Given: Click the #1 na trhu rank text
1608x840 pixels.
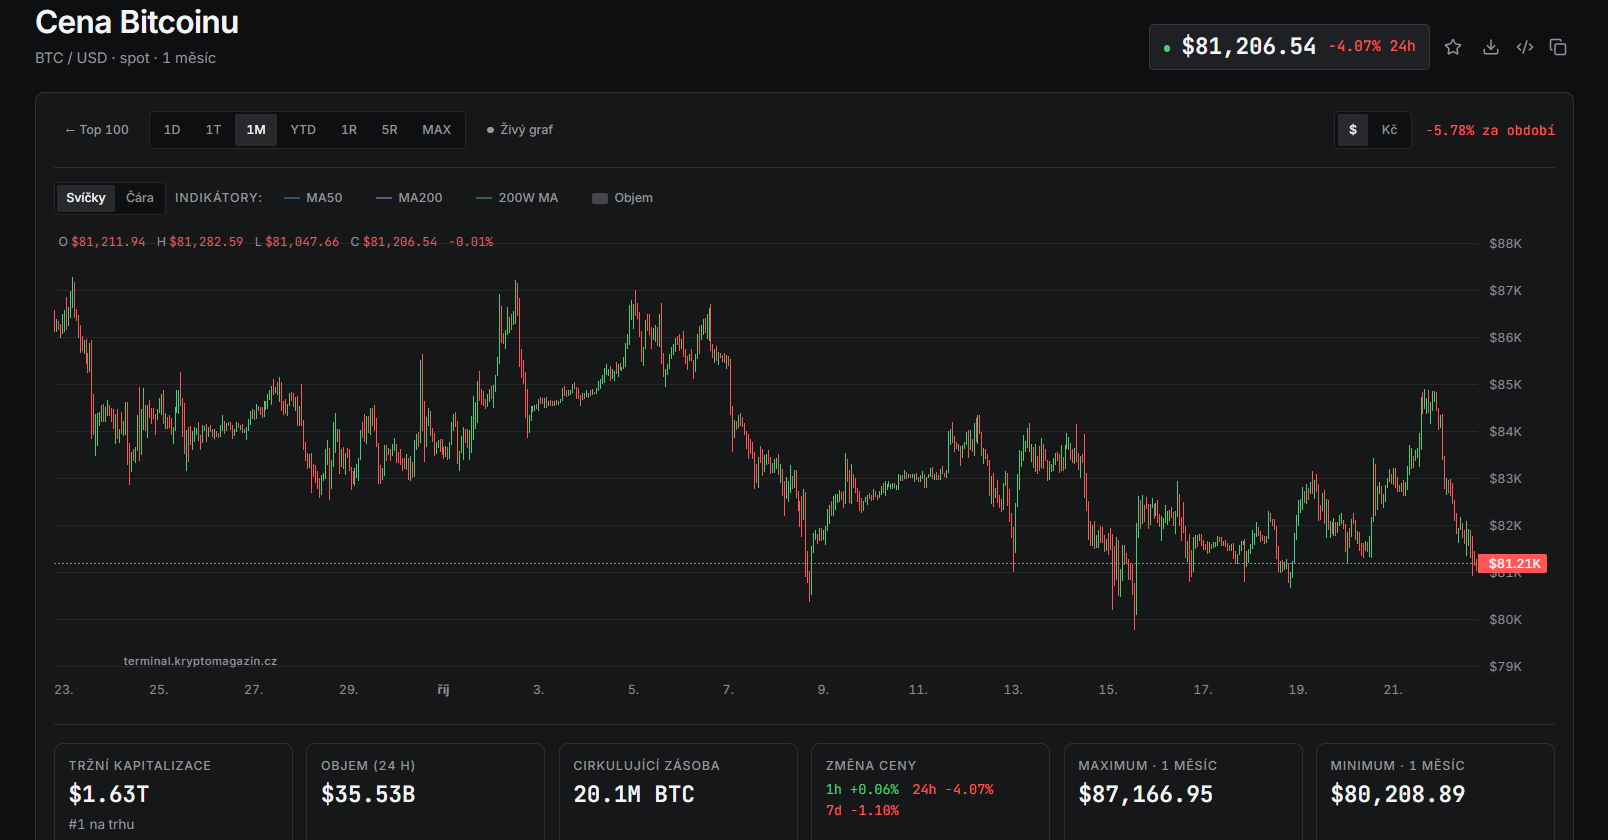Looking at the screenshot, I should pos(101,825).
